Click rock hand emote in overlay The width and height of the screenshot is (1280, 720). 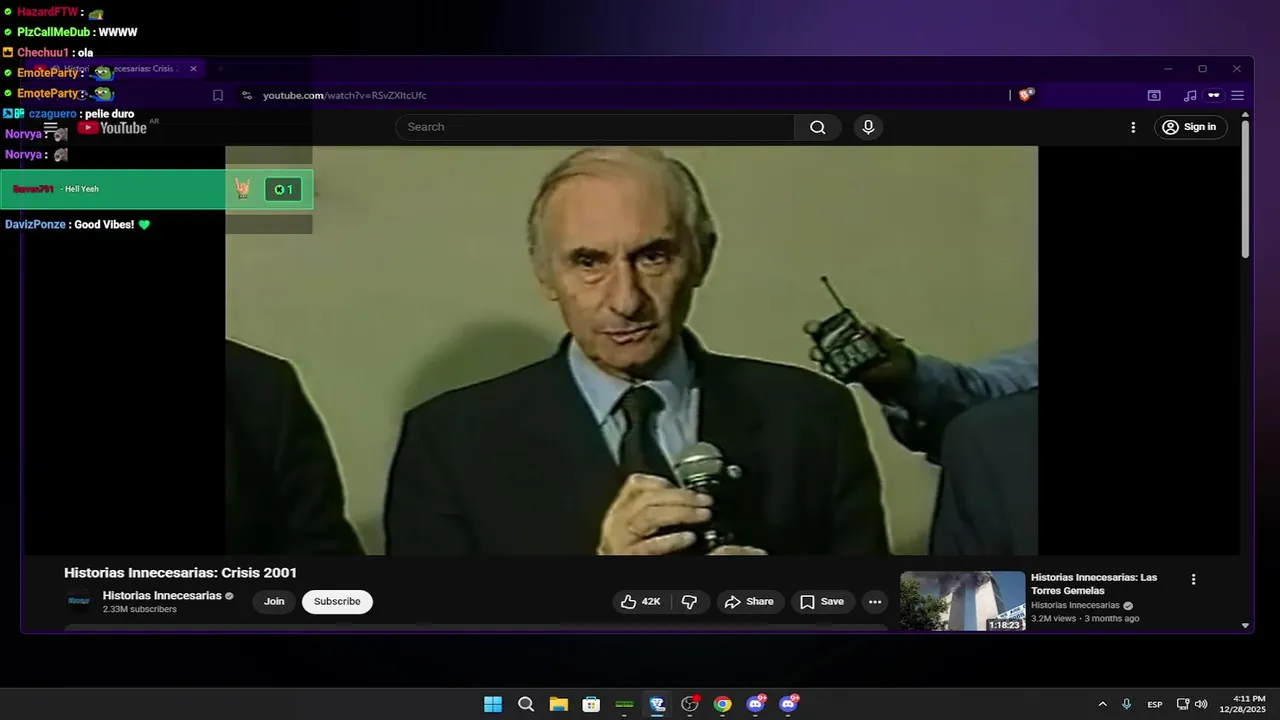click(243, 189)
